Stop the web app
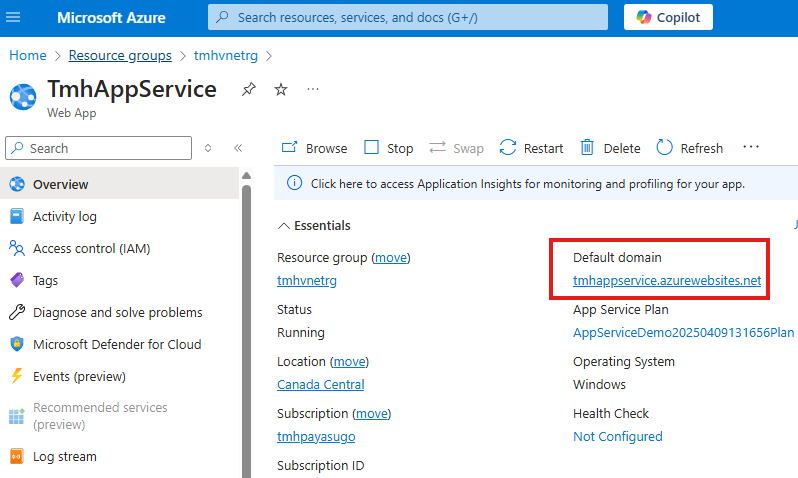 (x=388, y=148)
